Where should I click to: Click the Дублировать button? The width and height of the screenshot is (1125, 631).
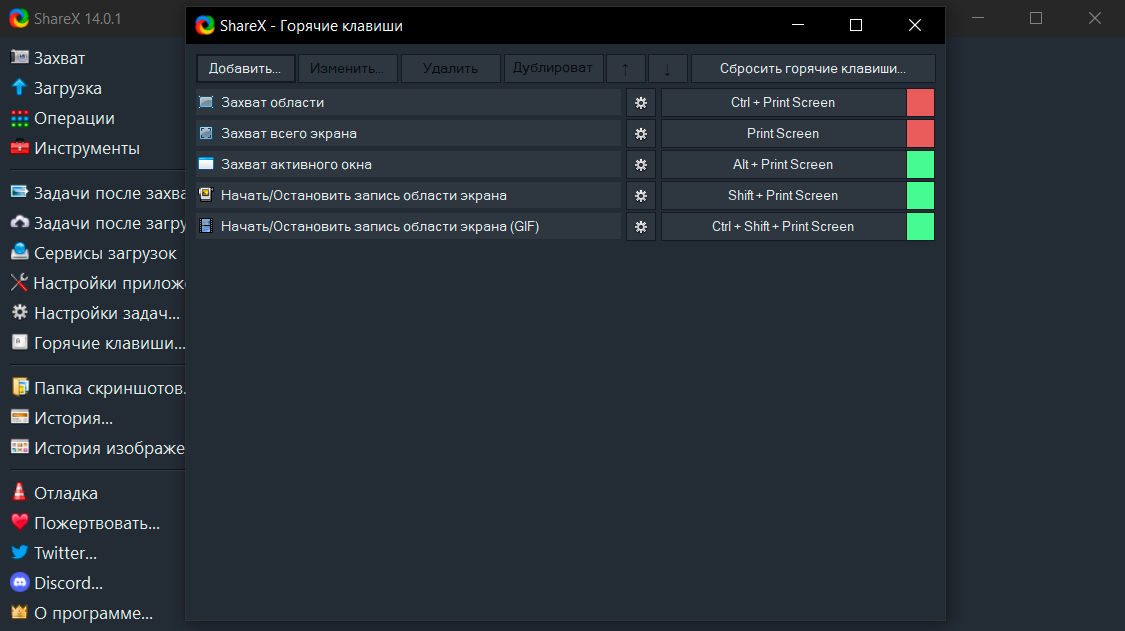click(553, 69)
